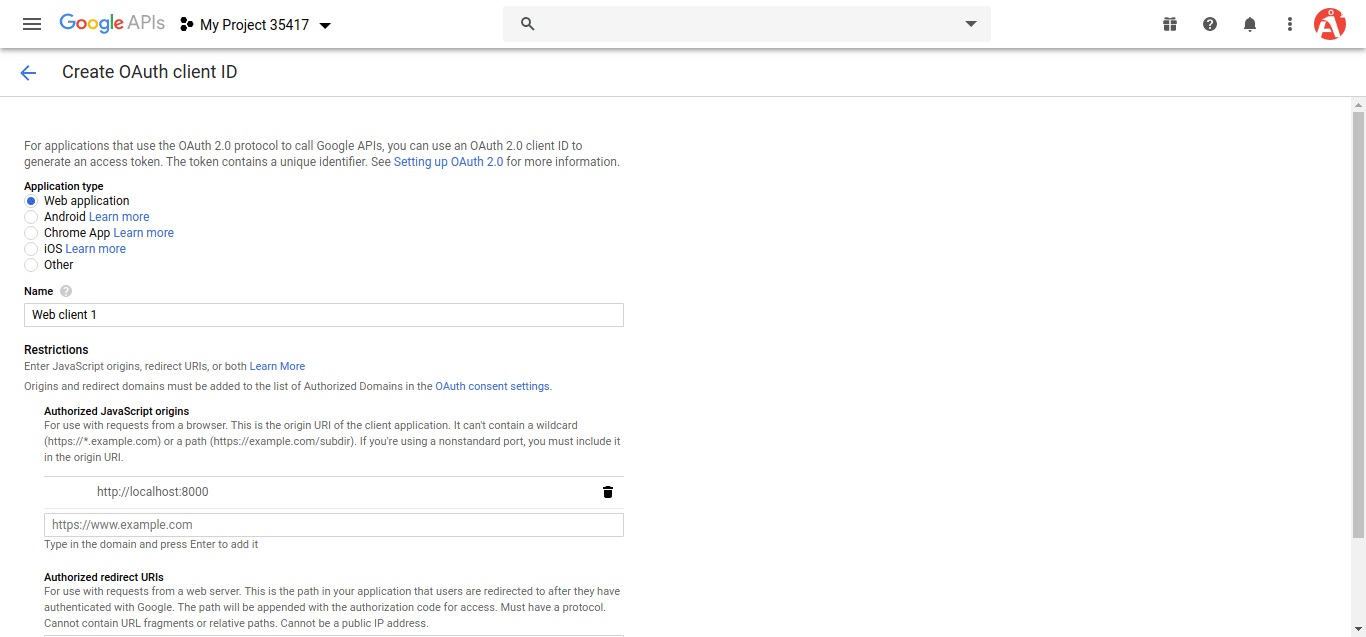Expand the search bar dropdown arrow

969,24
